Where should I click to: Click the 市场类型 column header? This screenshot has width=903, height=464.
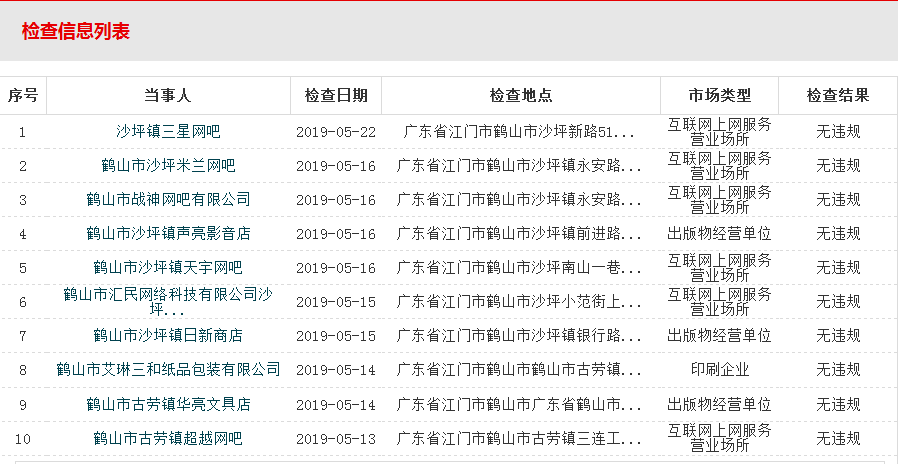(x=719, y=96)
